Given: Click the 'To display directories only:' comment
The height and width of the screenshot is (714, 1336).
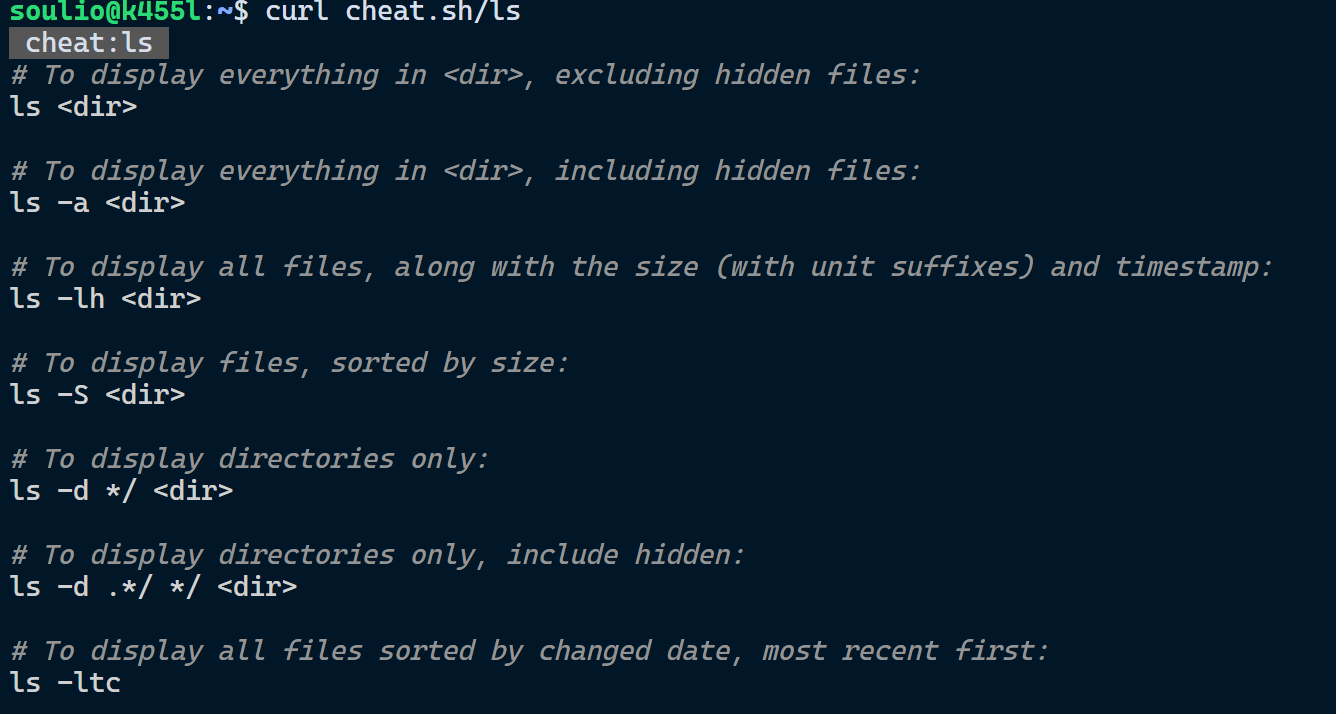Looking at the screenshot, I should (250, 459).
